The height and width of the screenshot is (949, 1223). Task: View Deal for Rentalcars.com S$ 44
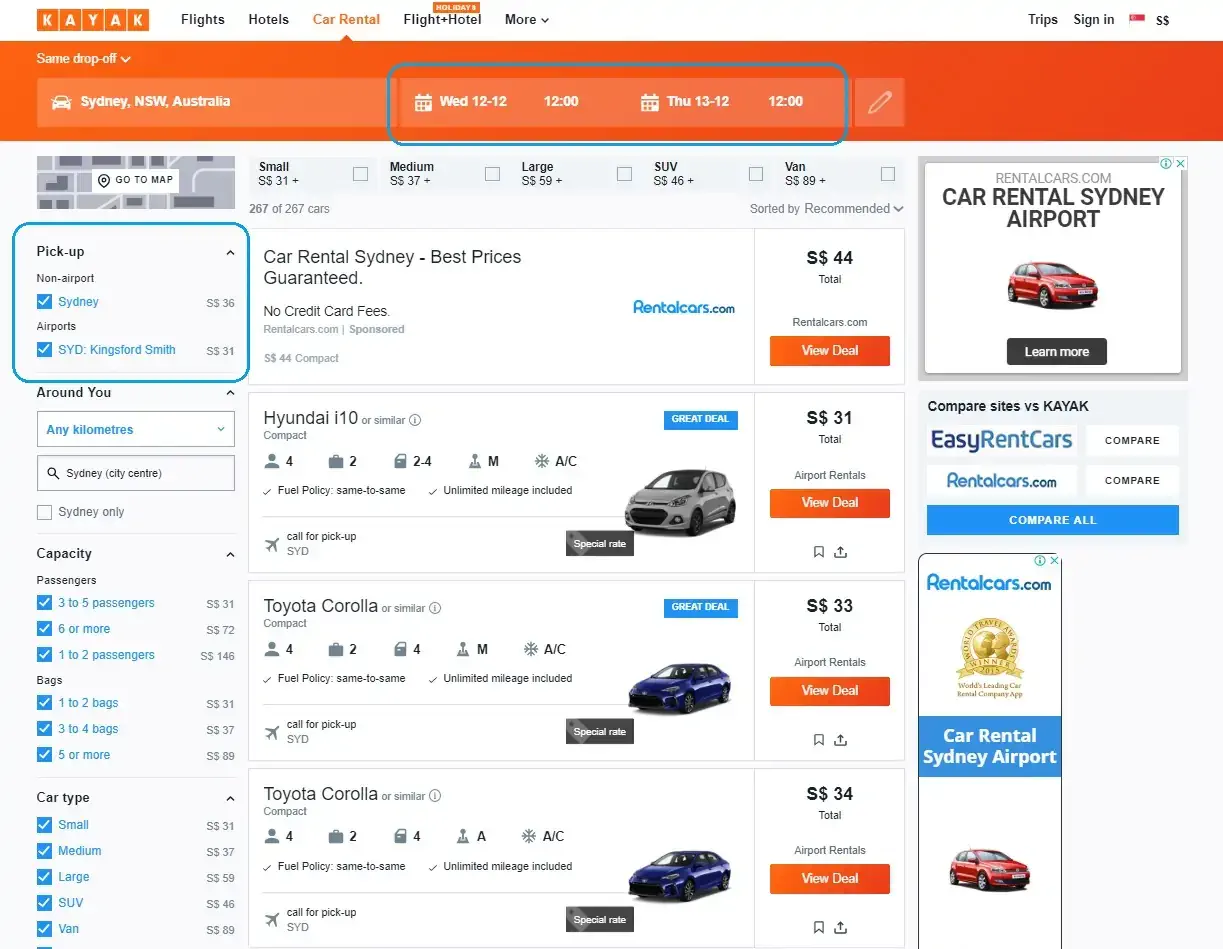pyautogui.click(x=830, y=351)
